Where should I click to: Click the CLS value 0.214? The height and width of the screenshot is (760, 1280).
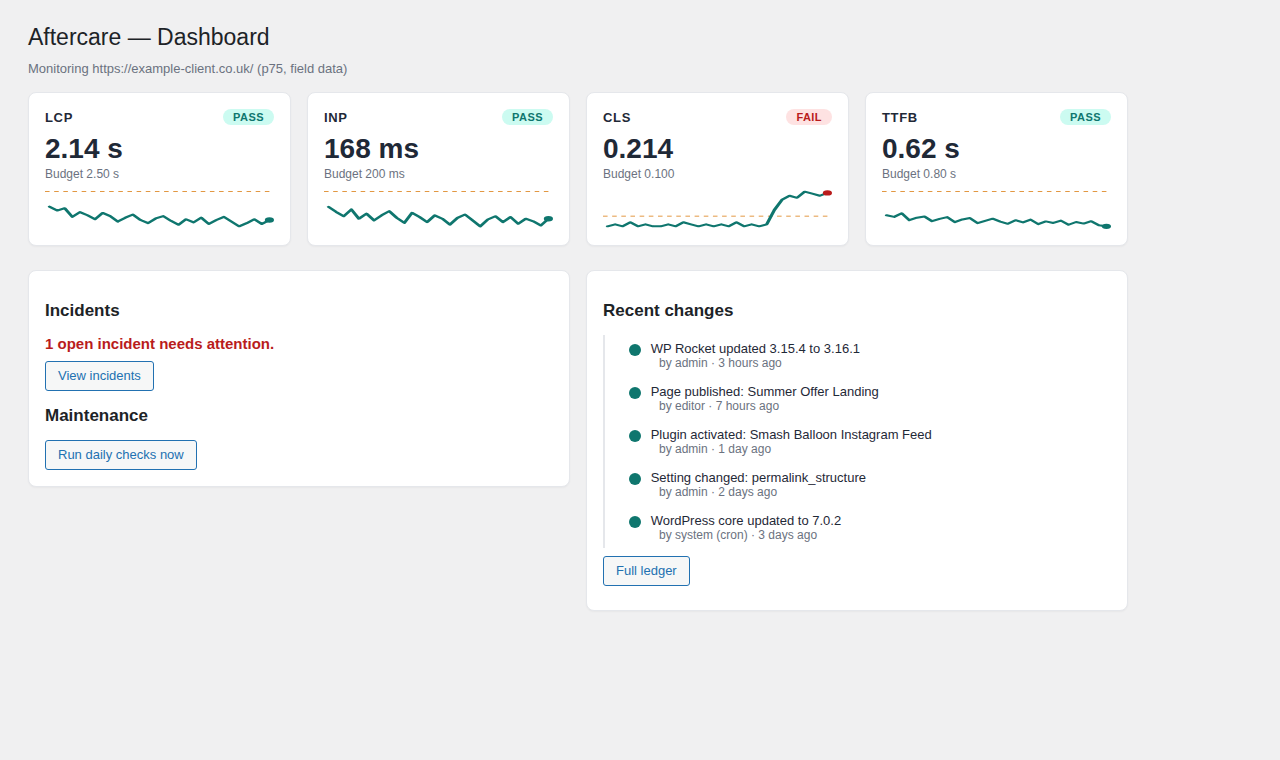click(x=638, y=149)
